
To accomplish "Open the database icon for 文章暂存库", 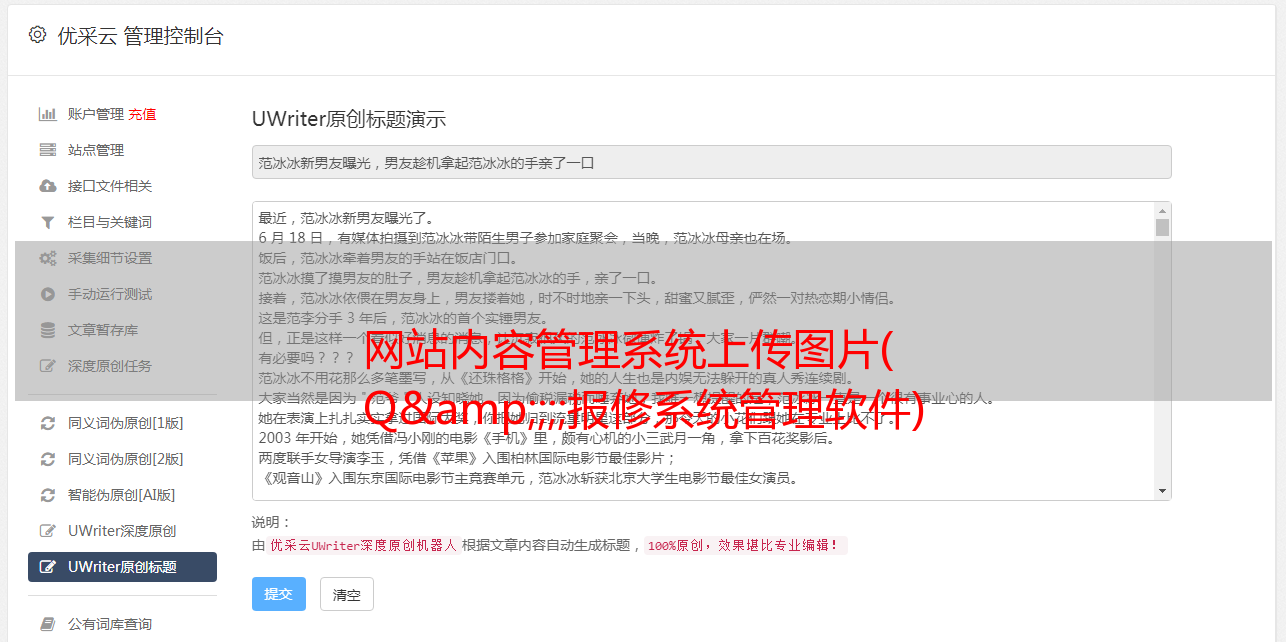I will point(47,330).
